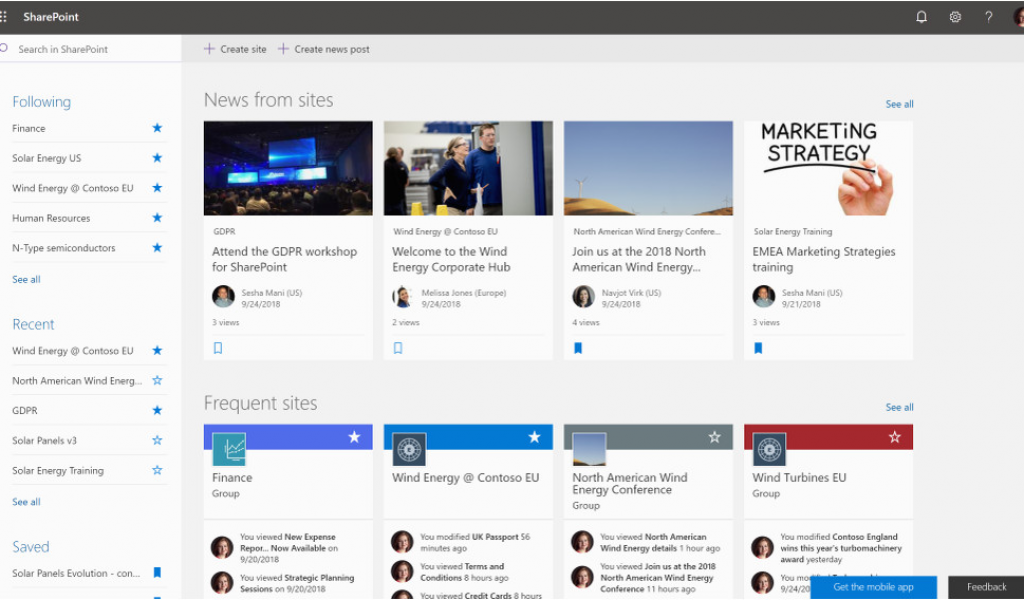This screenshot has height=600, width=1024.
Task: Unsave the 2018 North American Wind Energy post
Action: pyautogui.click(x=578, y=348)
